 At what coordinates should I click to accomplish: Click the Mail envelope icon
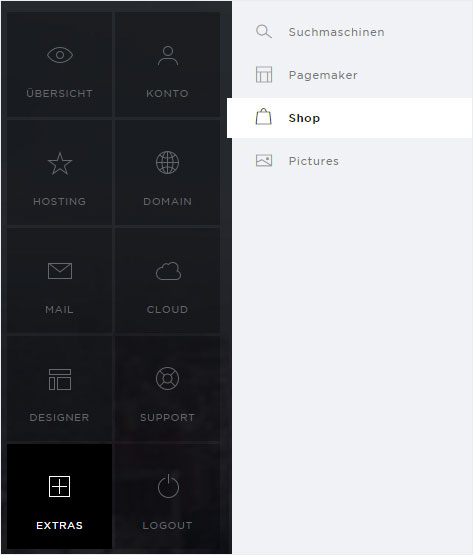[60, 271]
